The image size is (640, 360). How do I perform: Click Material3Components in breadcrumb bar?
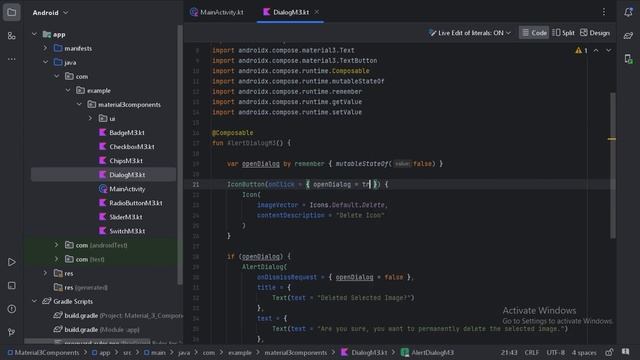tap(43, 353)
